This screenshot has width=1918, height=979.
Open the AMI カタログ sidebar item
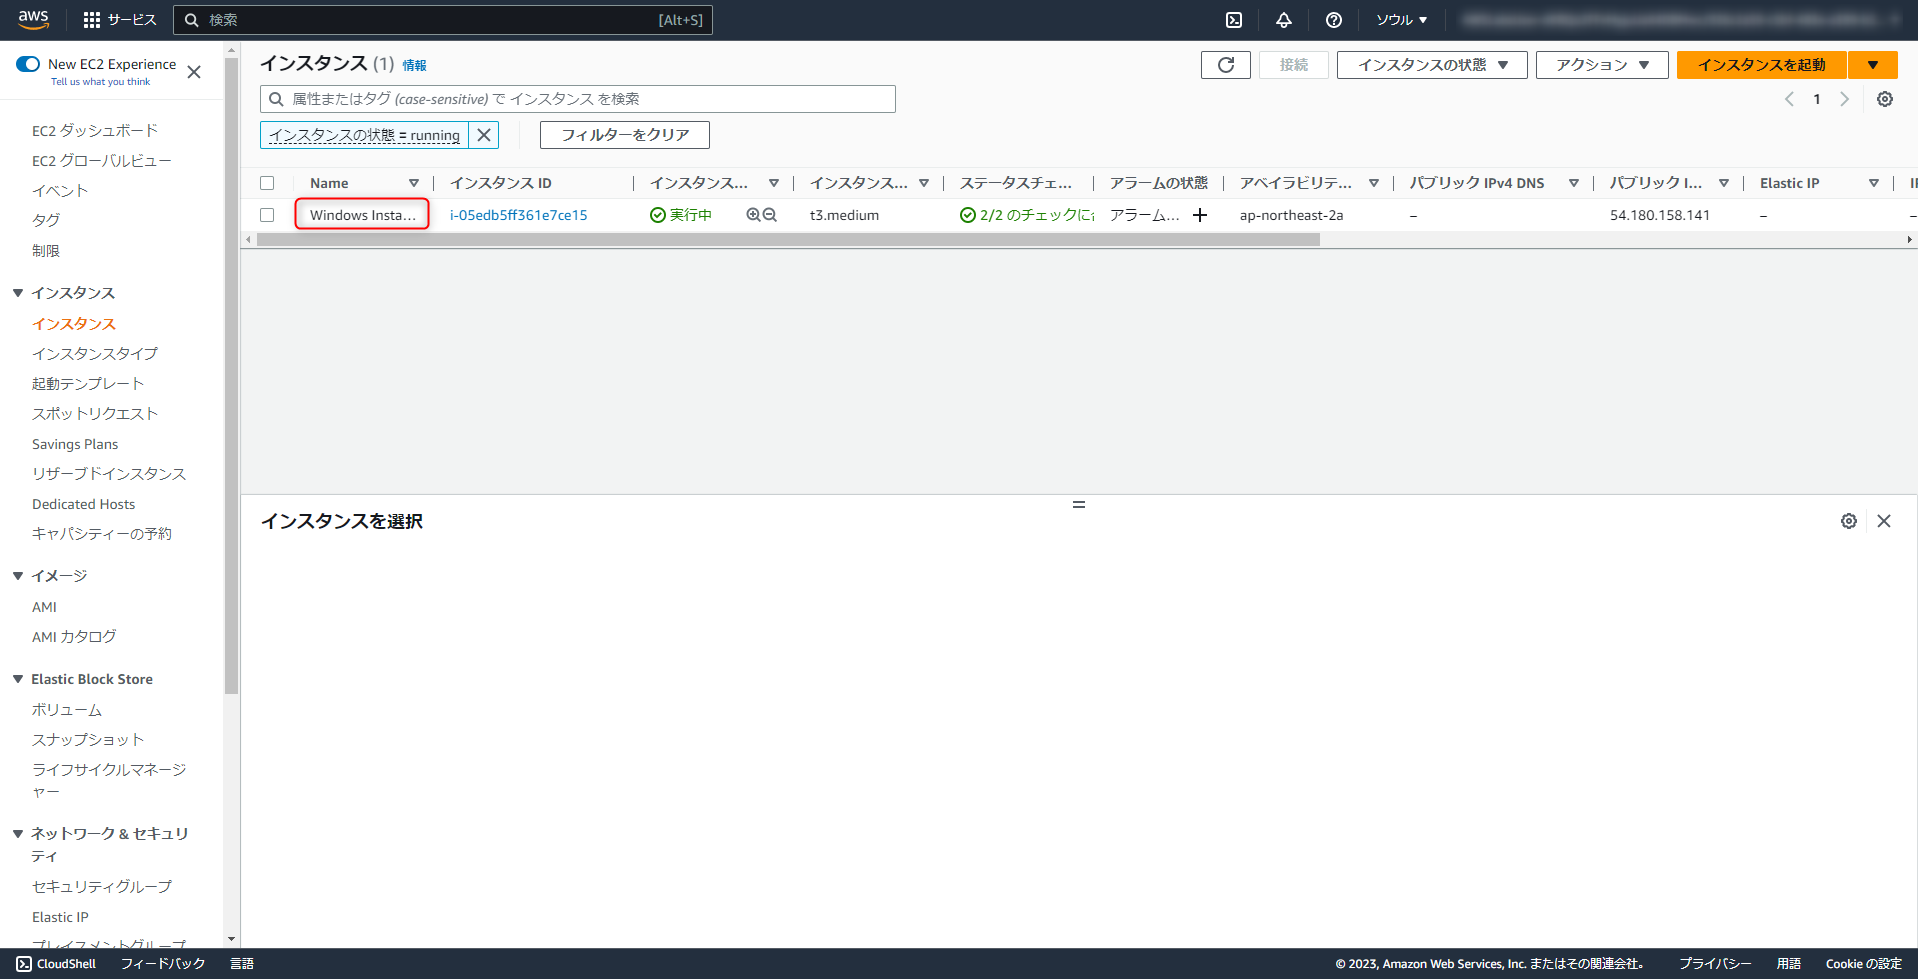point(73,636)
